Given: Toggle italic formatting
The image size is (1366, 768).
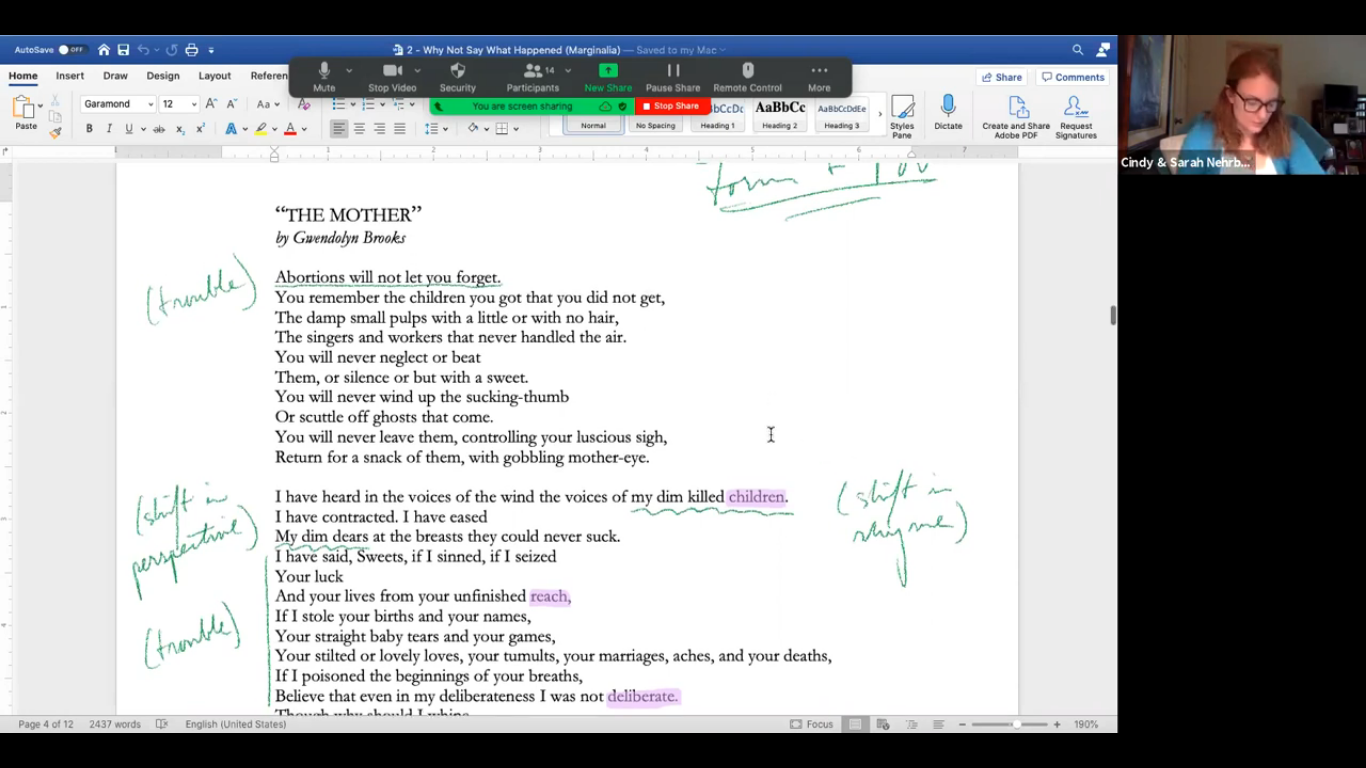Looking at the screenshot, I should point(109,129).
